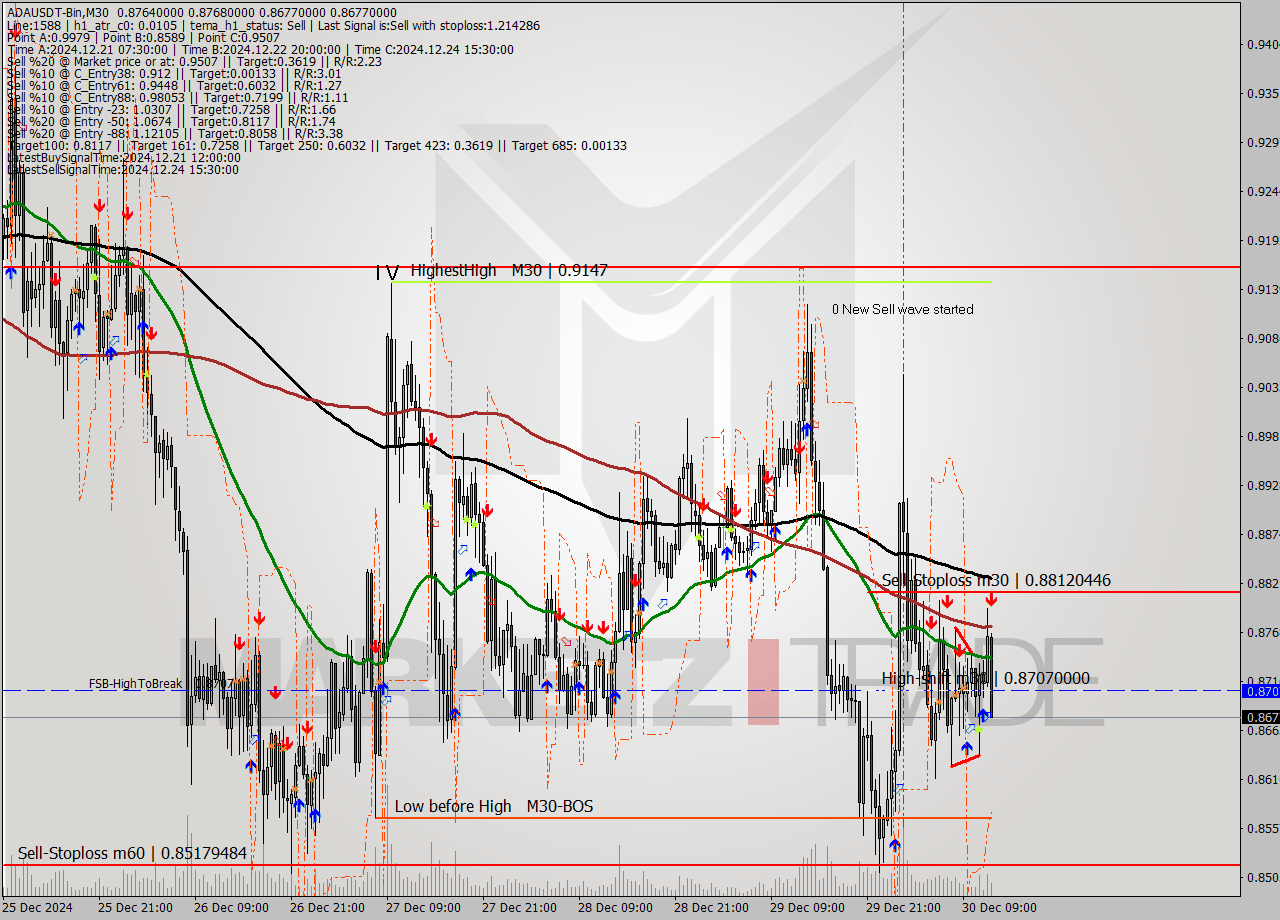Click the 0.898 price axis value
This screenshot has width=1280, height=920.
(1262, 436)
